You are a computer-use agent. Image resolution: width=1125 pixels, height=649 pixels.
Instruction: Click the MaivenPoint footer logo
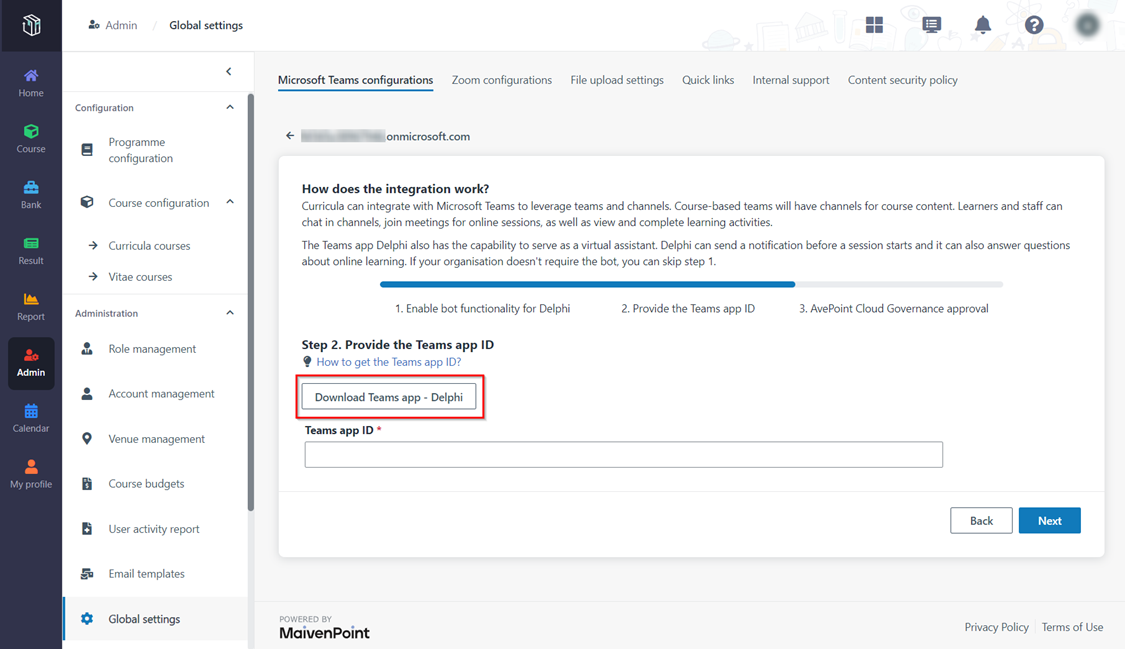[x=324, y=633]
